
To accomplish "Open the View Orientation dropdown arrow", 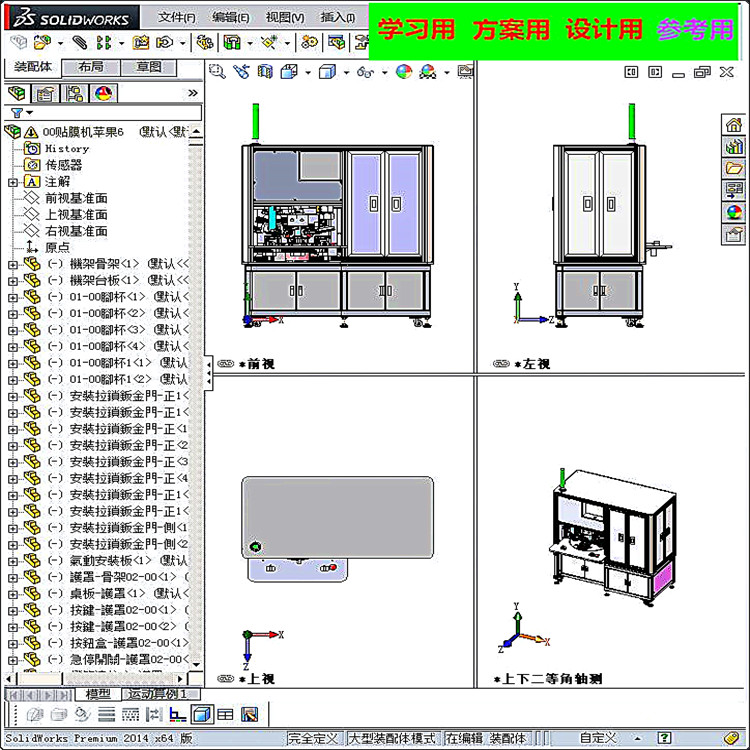I will click(x=308, y=73).
